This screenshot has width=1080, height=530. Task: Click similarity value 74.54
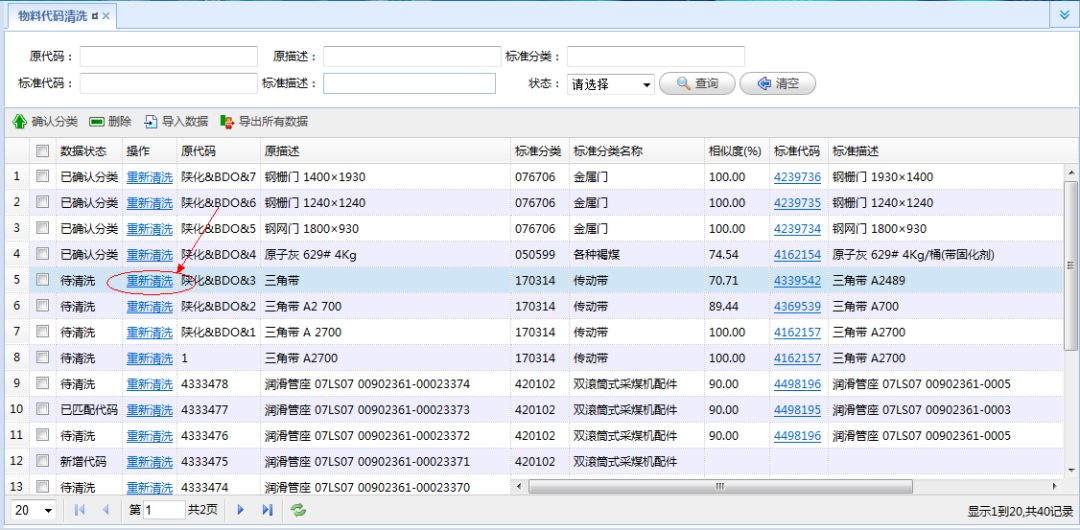[x=723, y=254]
